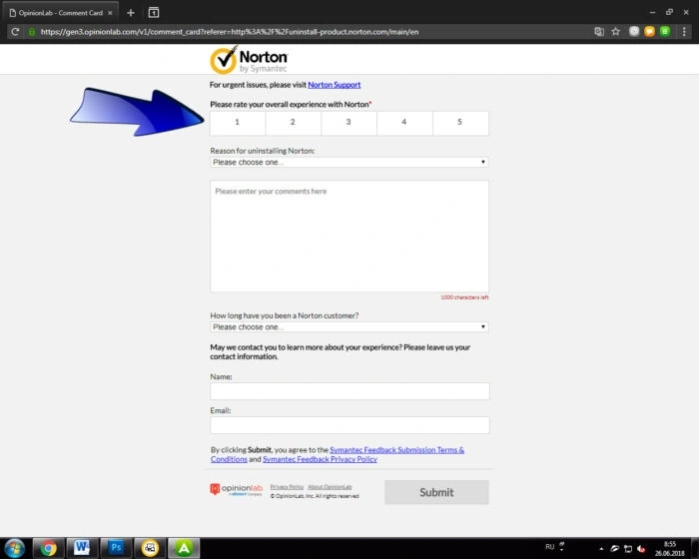Open the translate page icon in address bar
The image size is (699, 559).
pyautogui.click(x=599, y=31)
